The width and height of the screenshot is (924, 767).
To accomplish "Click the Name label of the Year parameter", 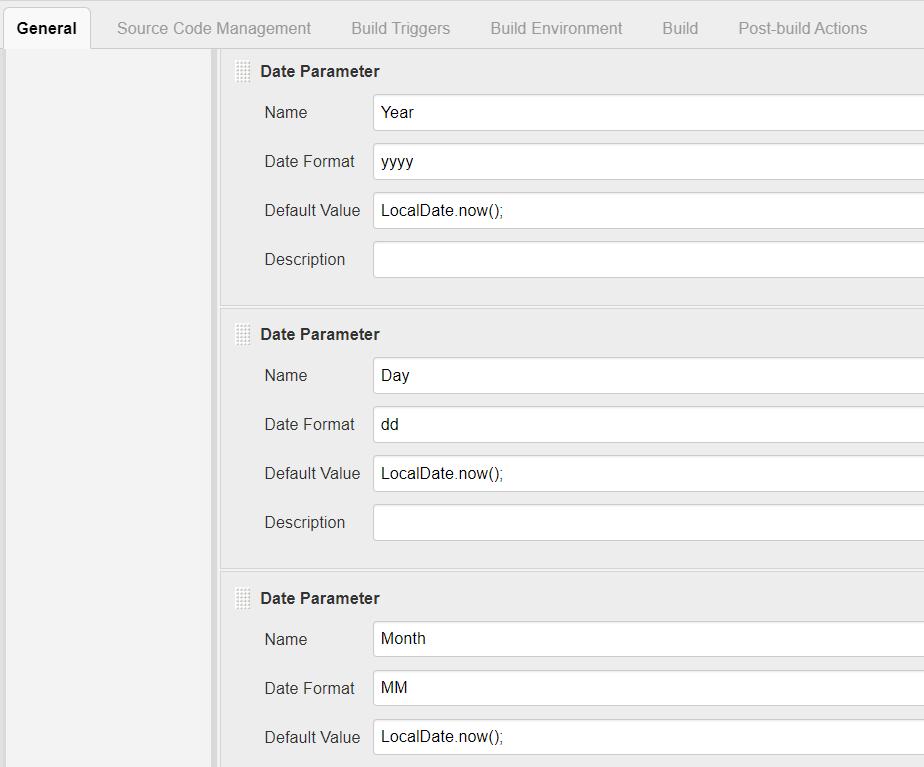I will 286,113.
